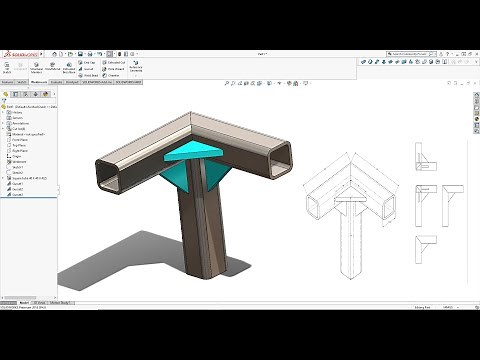Add an End Cap feature

click(x=87, y=62)
